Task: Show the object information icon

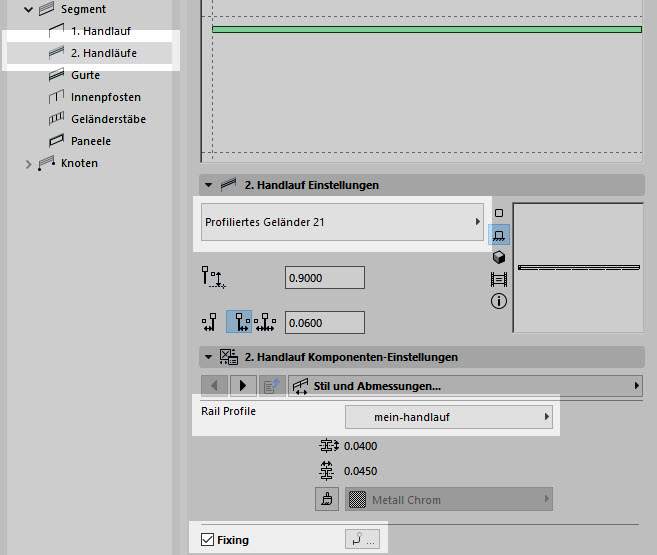Action: [x=499, y=301]
